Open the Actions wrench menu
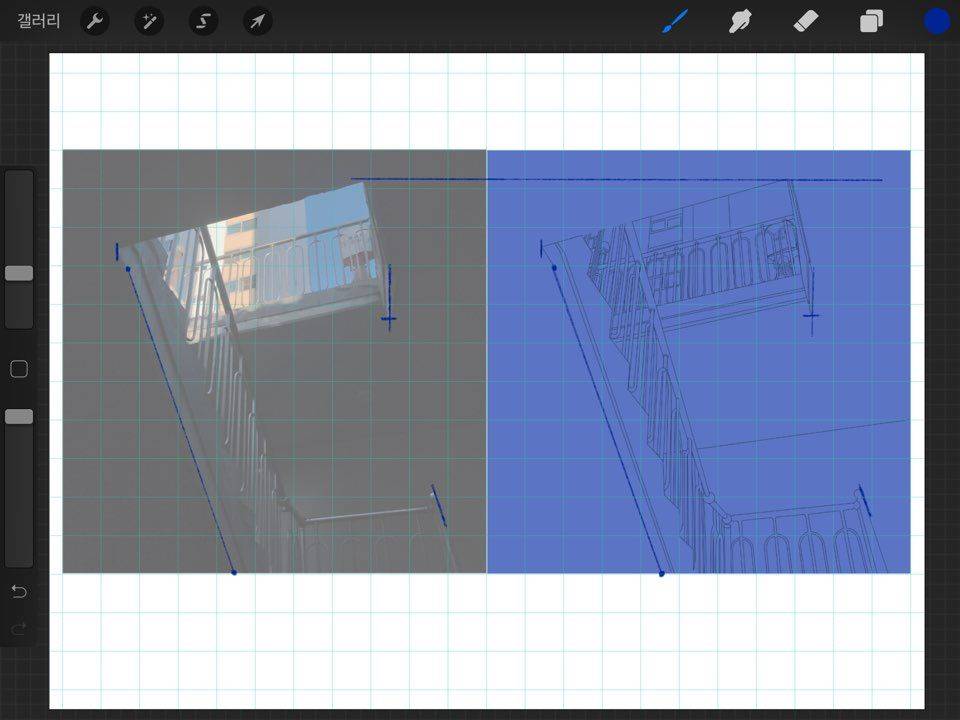960x720 pixels. 95,21
